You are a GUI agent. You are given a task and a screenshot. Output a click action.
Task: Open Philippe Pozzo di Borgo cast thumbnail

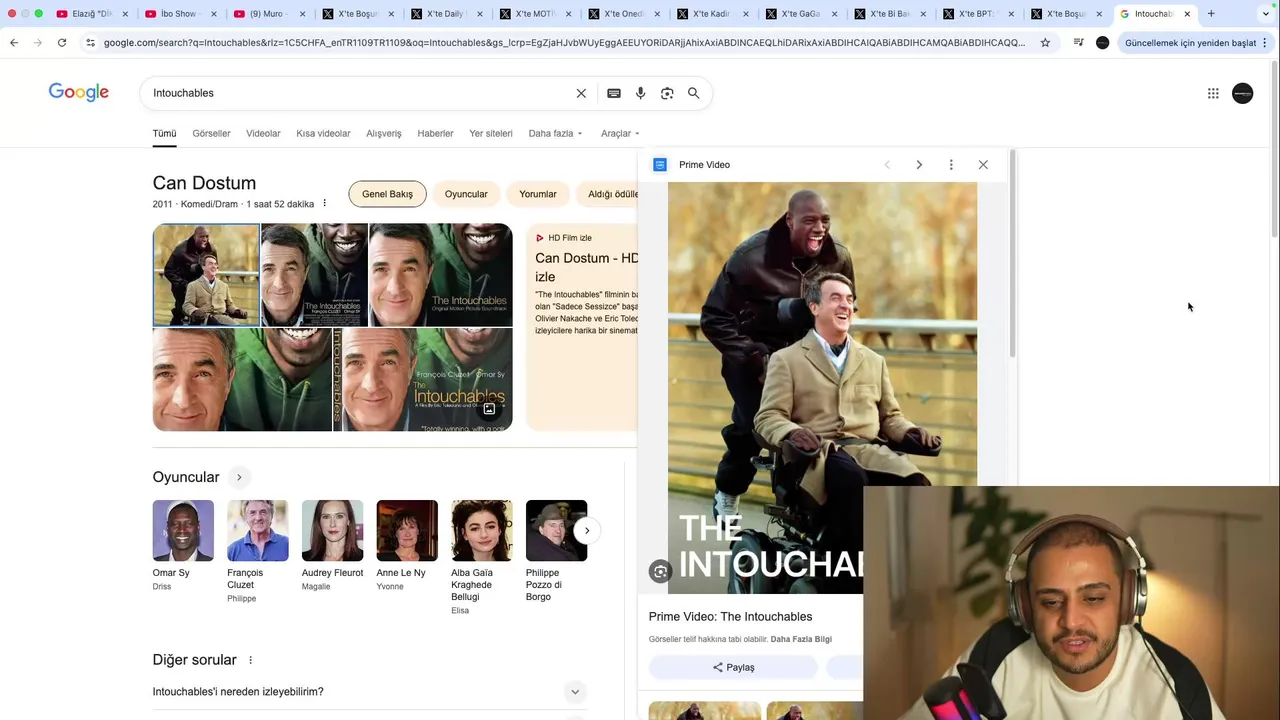(x=557, y=531)
